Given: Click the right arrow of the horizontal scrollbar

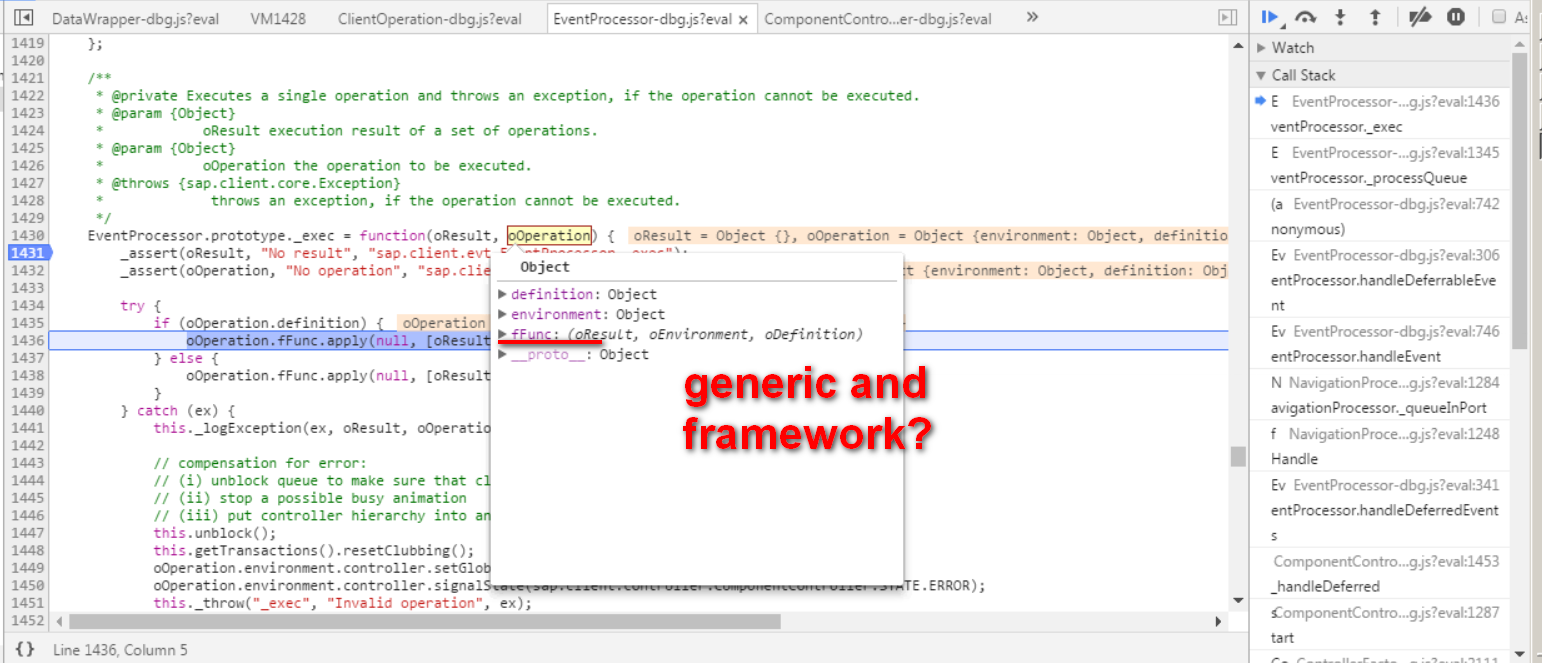Looking at the screenshot, I should [x=1219, y=621].
